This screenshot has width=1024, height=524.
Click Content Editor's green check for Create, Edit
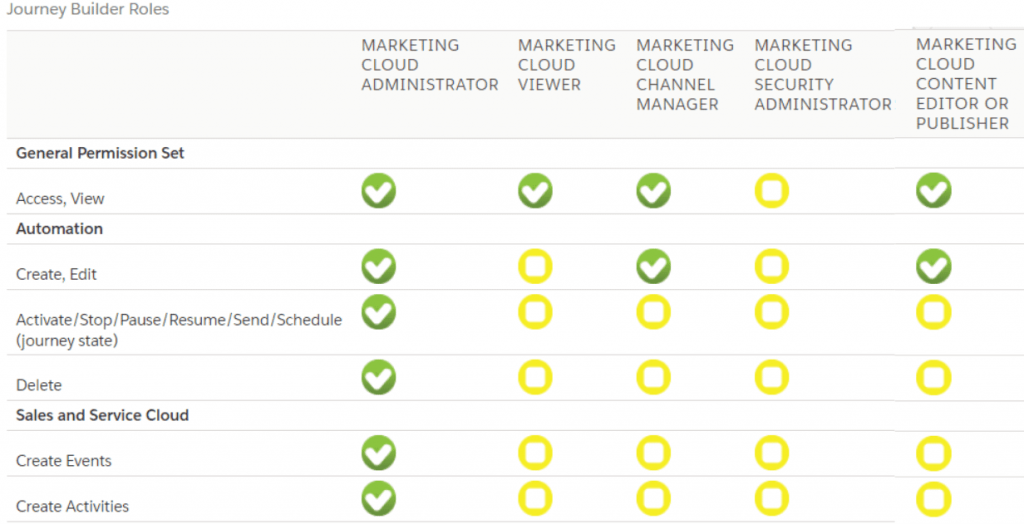pos(933,266)
